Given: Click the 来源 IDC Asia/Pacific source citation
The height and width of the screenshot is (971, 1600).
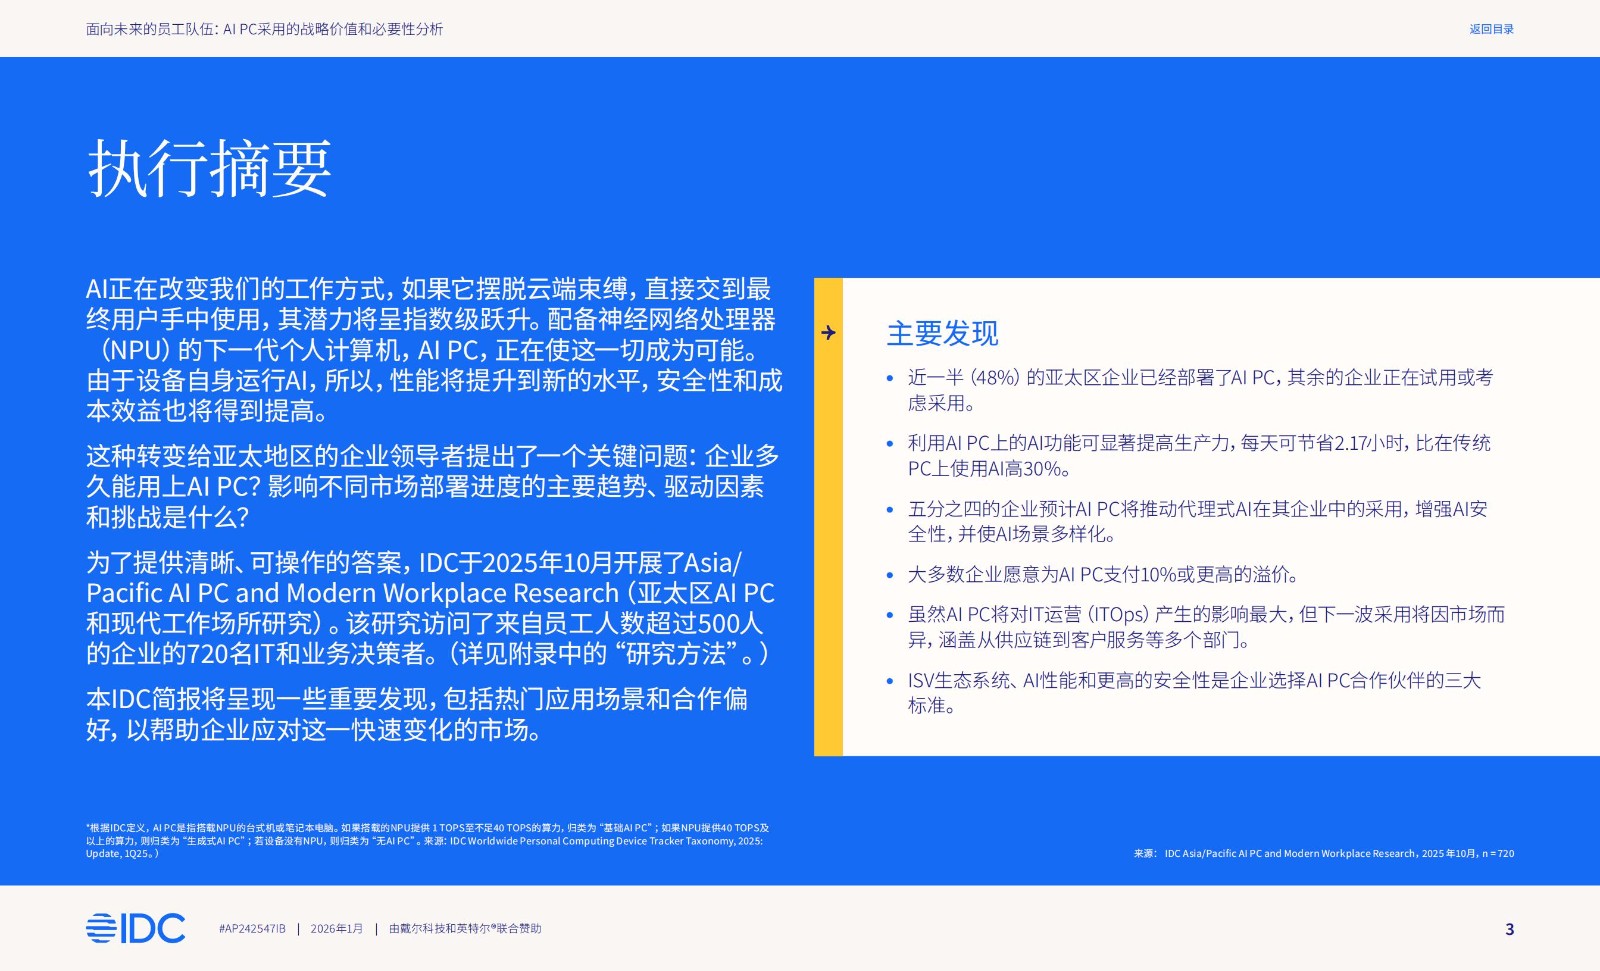Looking at the screenshot, I should click(x=1323, y=854).
